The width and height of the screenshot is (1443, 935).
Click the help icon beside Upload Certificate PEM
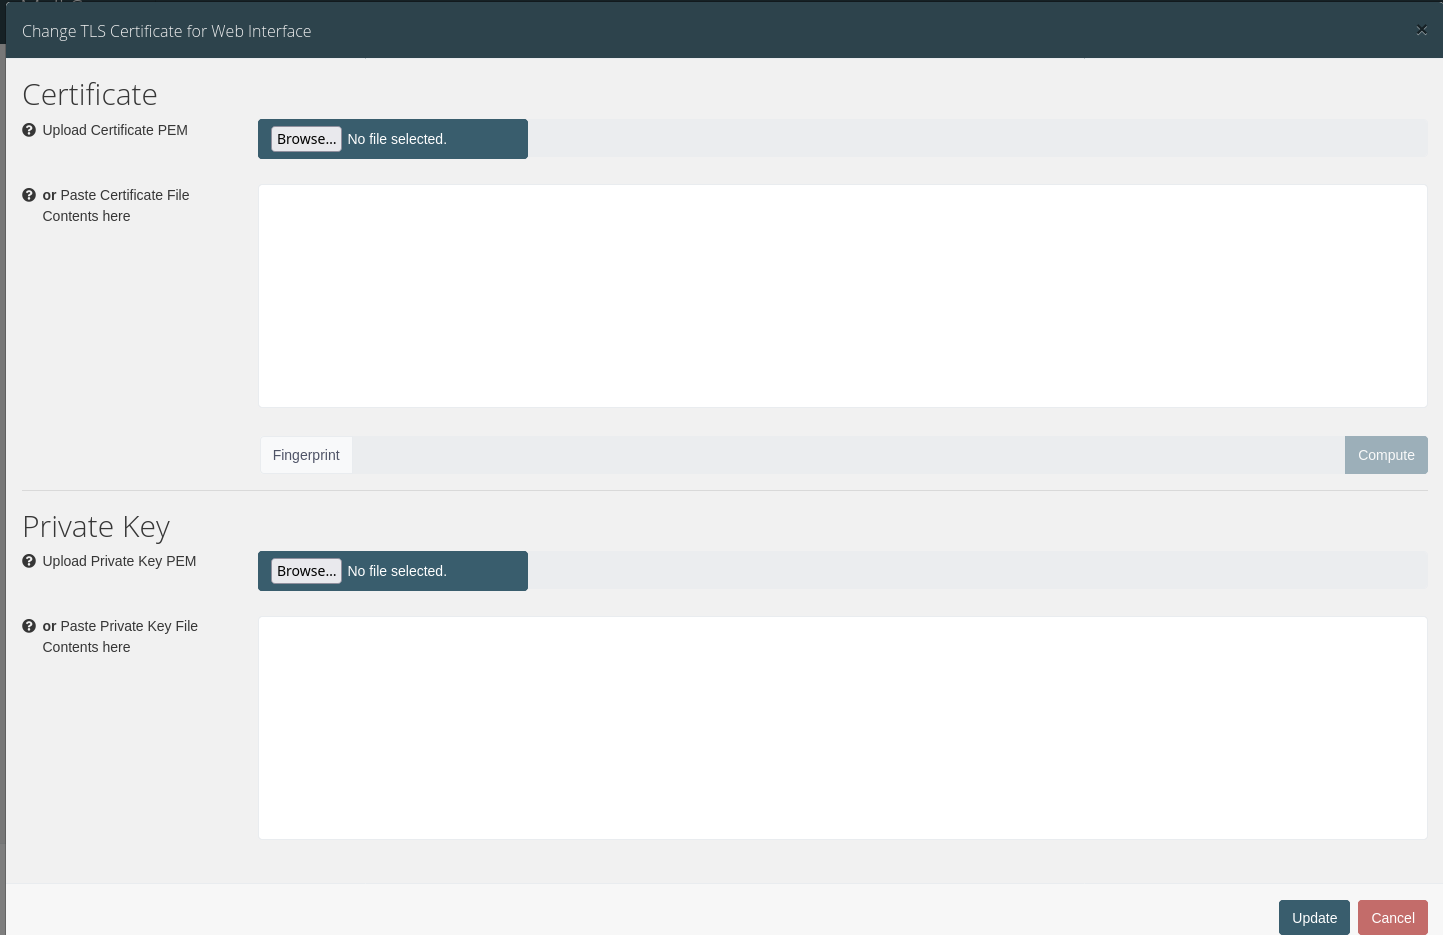pyautogui.click(x=28, y=129)
